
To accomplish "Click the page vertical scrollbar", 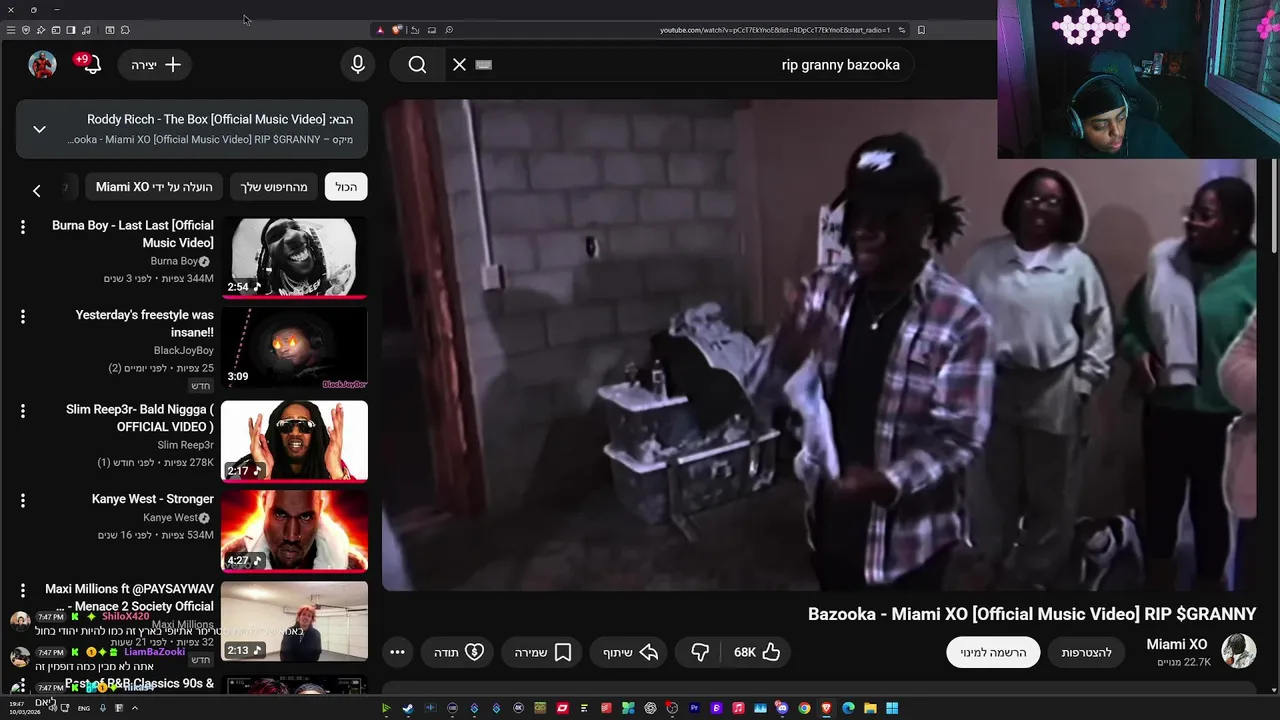I will (x=1273, y=205).
